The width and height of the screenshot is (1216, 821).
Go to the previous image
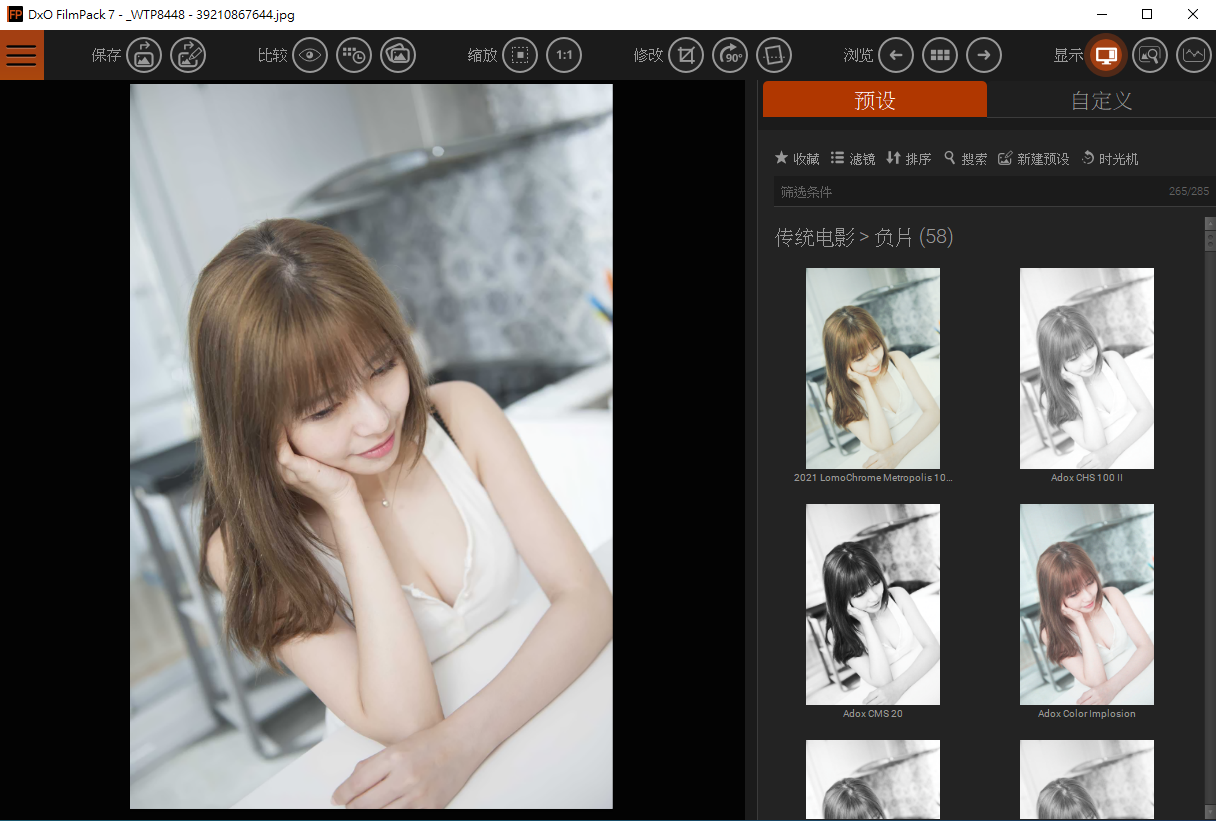click(x=896, y=55)
